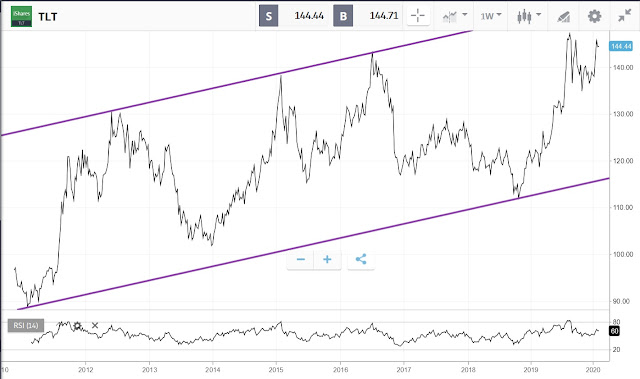Click the 2017 time axis label

pyautogui.click(x=404, y=370)
